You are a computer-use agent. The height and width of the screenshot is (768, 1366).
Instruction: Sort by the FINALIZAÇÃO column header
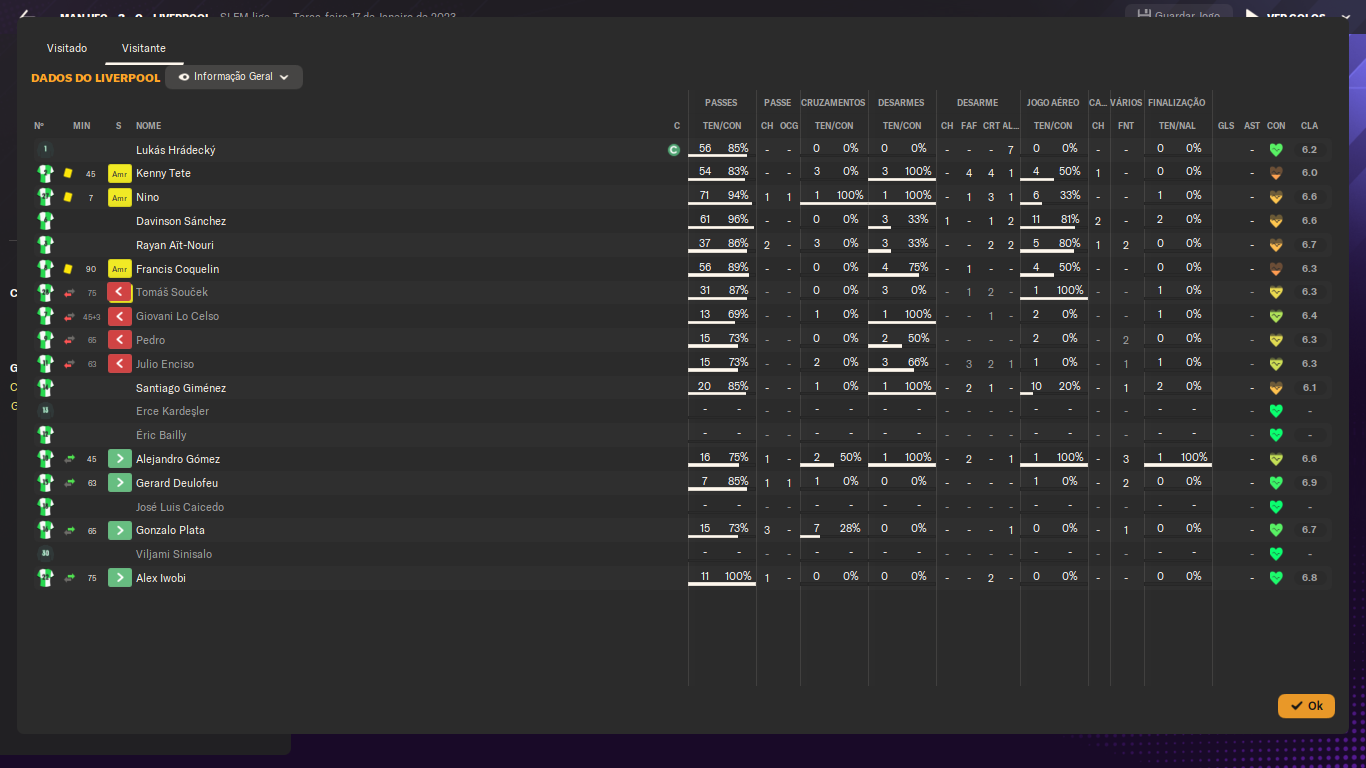tap(1177, 103)
